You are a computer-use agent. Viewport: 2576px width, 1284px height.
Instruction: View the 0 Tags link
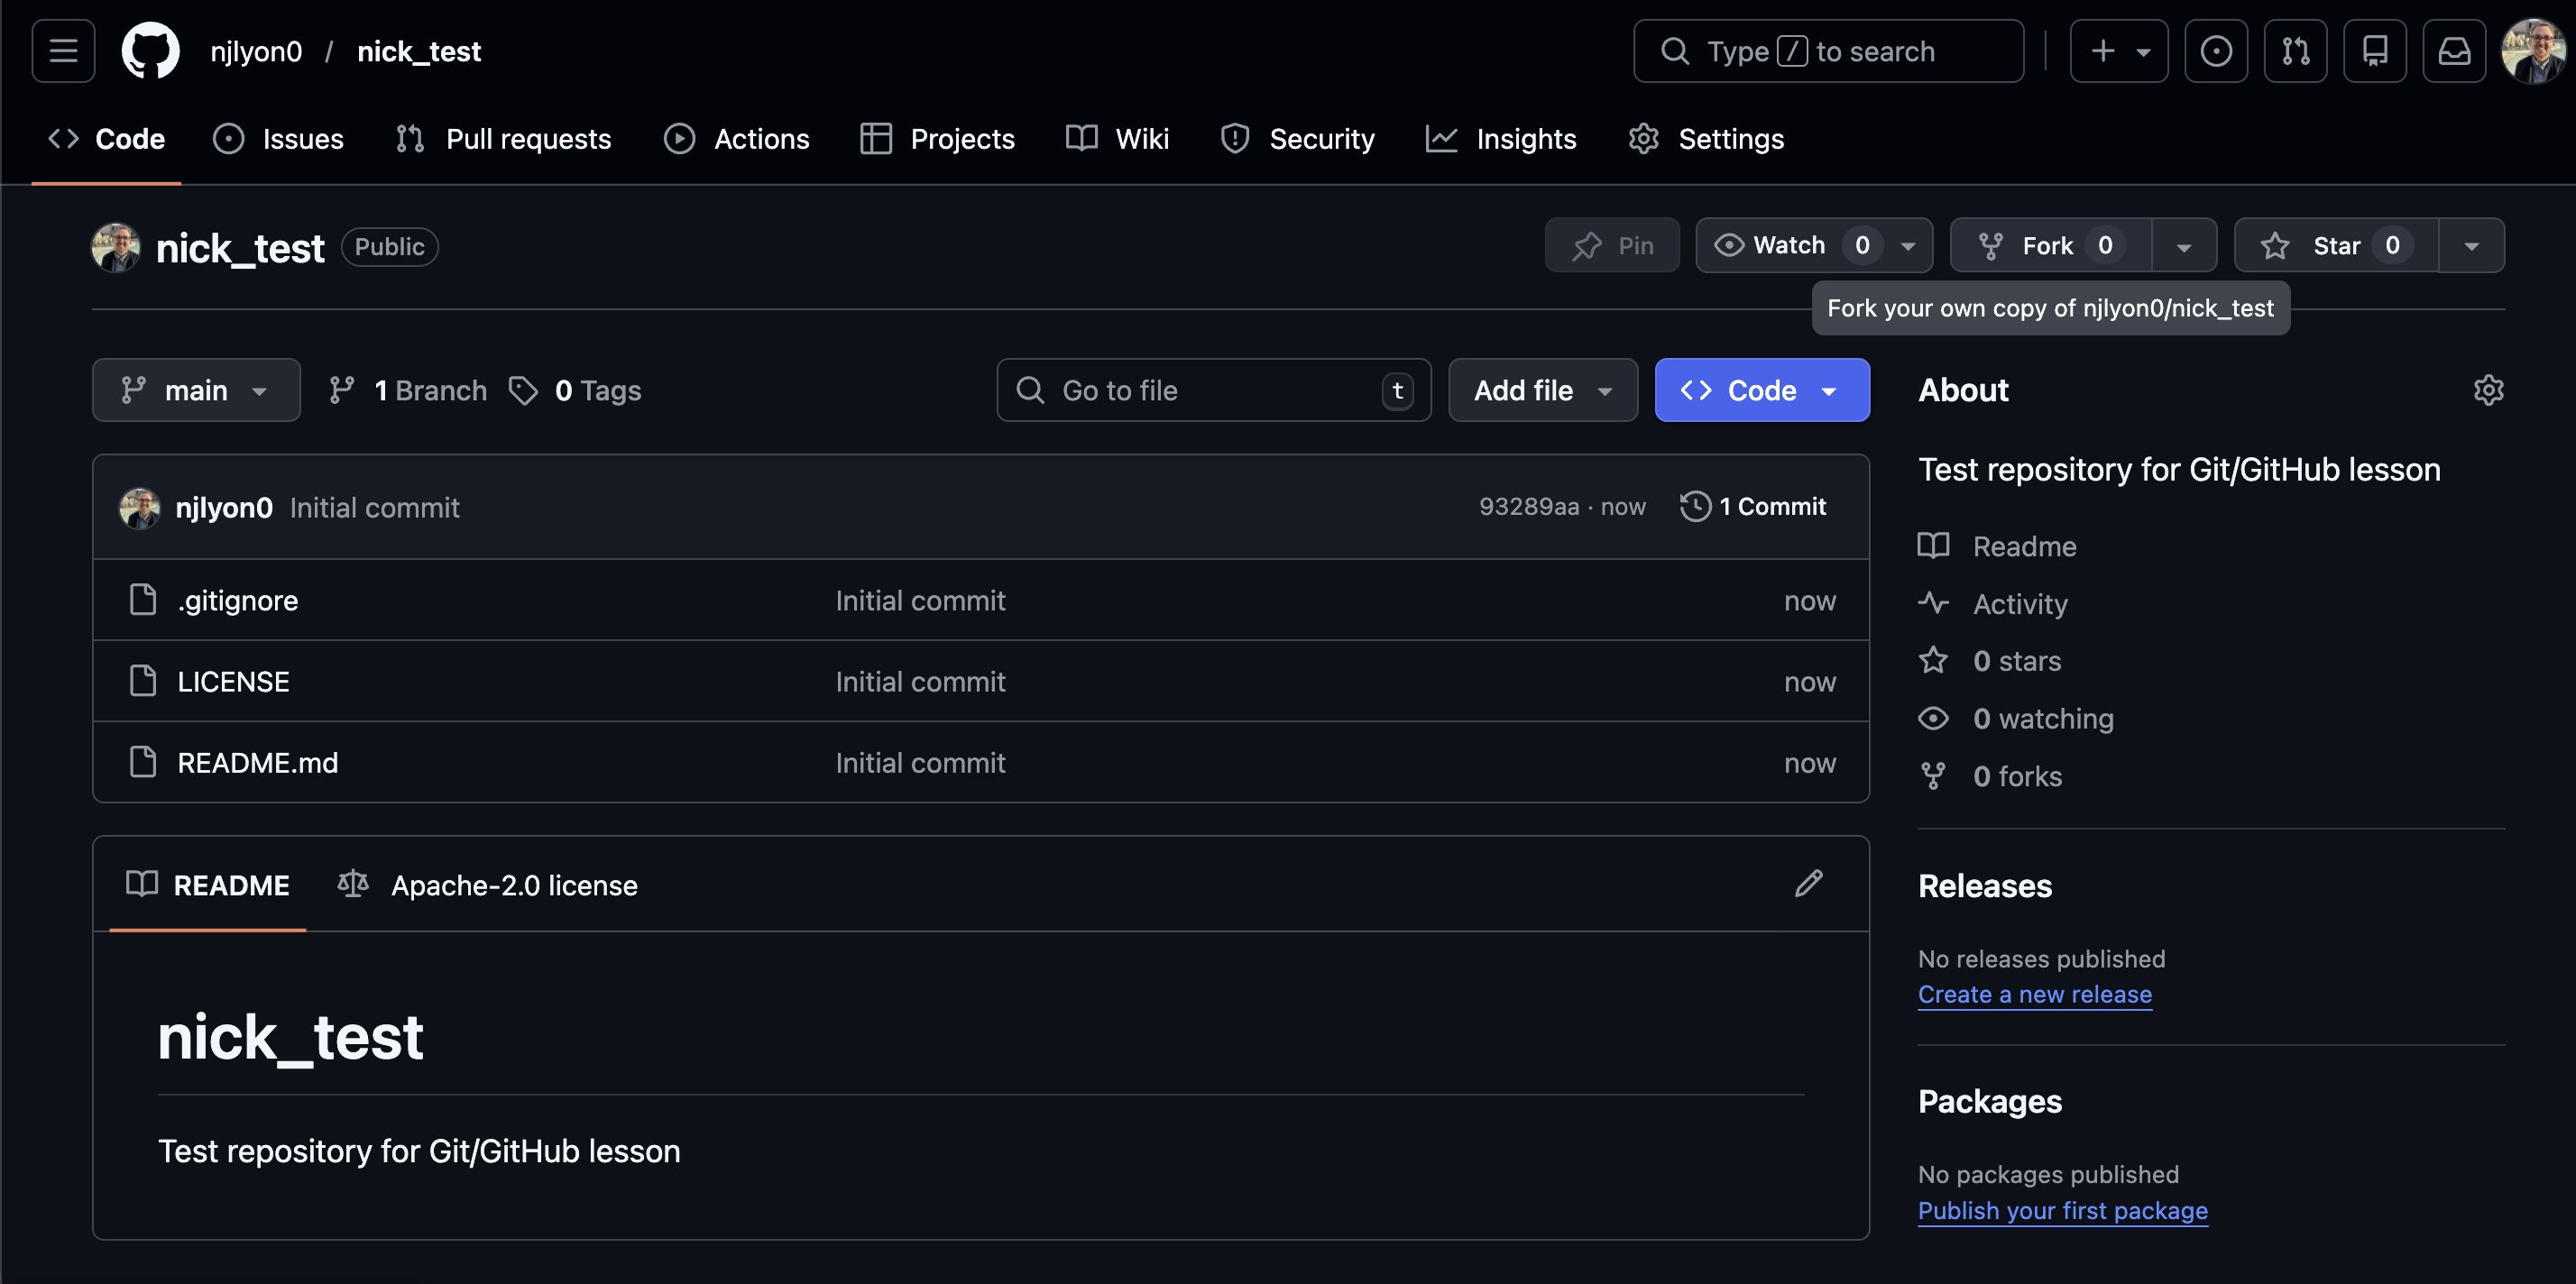tap(575, 390)
